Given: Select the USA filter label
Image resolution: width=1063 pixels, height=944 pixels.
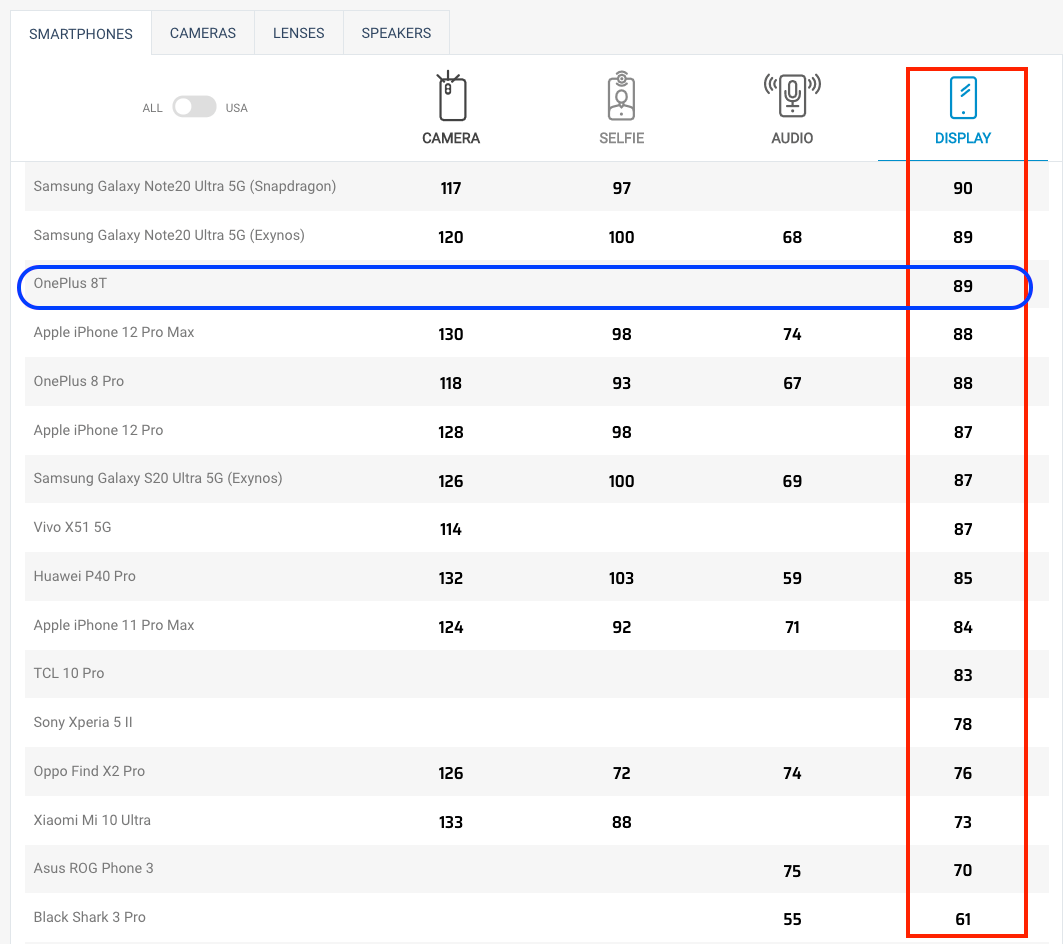Looking at the screenshot, I should [237, 108].
